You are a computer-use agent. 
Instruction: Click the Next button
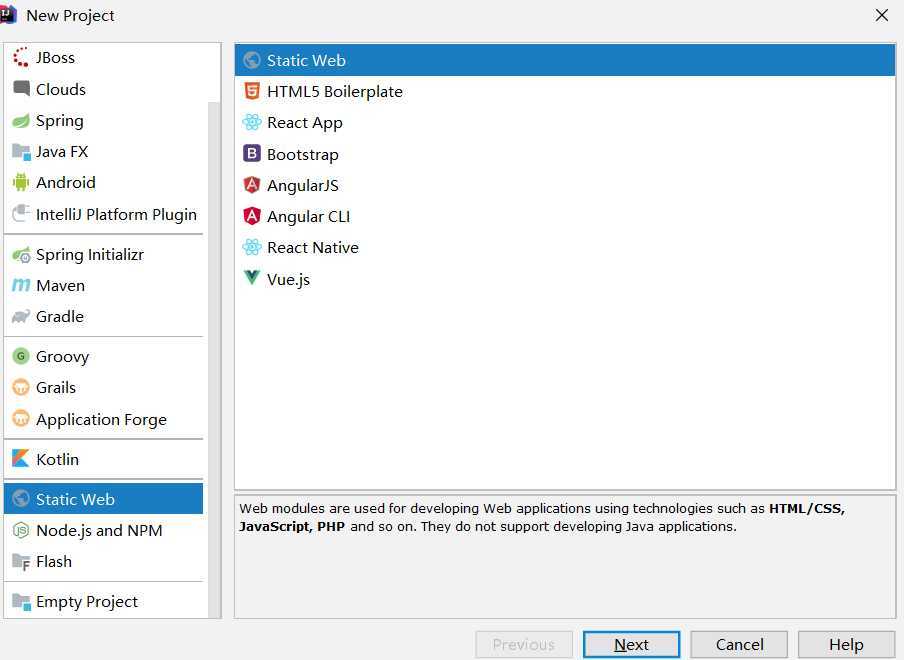(x=631, y=644)
